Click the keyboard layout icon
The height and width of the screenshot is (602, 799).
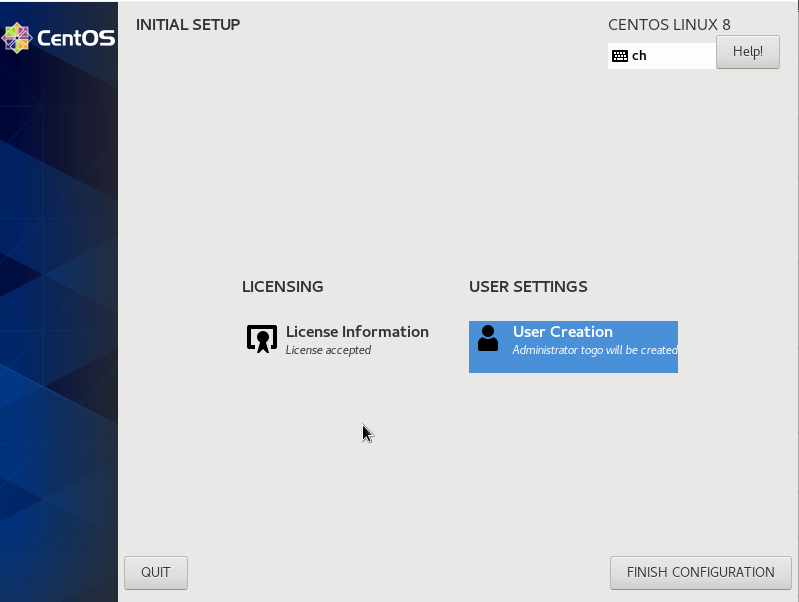pyautogui.click(x=620, y=56)
